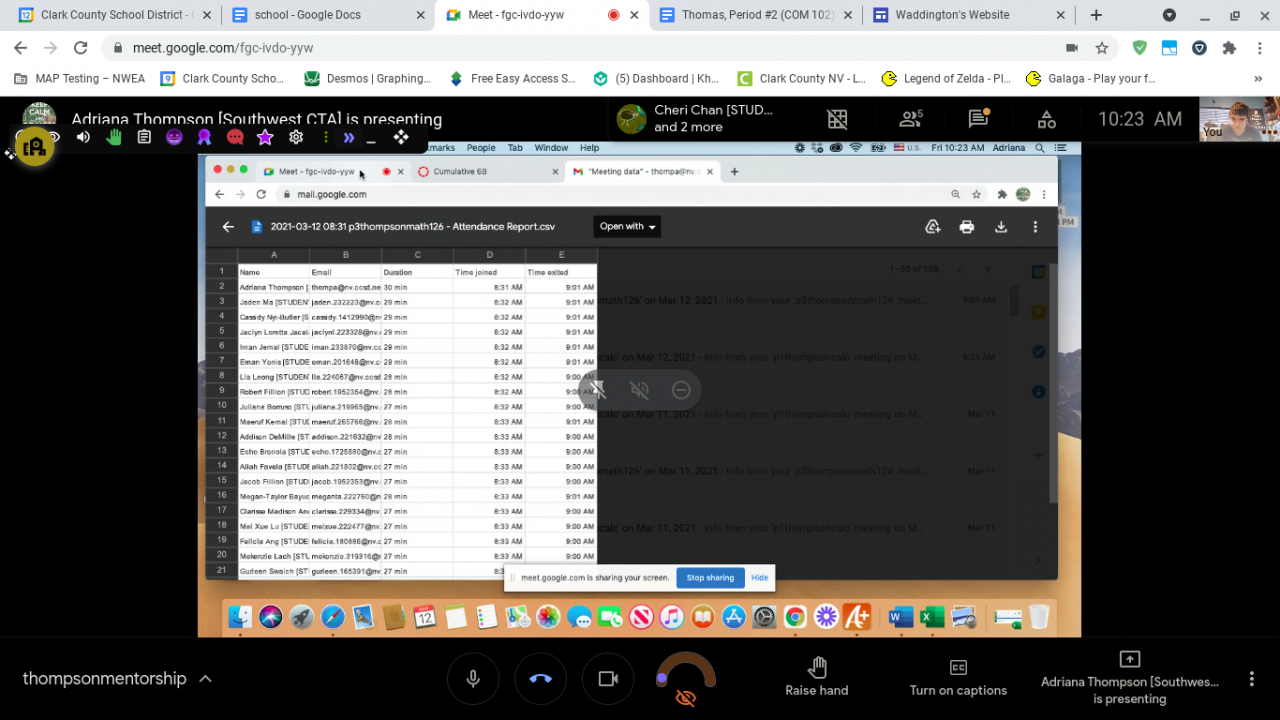Click the green raised hand extension icon

(114, 137)
